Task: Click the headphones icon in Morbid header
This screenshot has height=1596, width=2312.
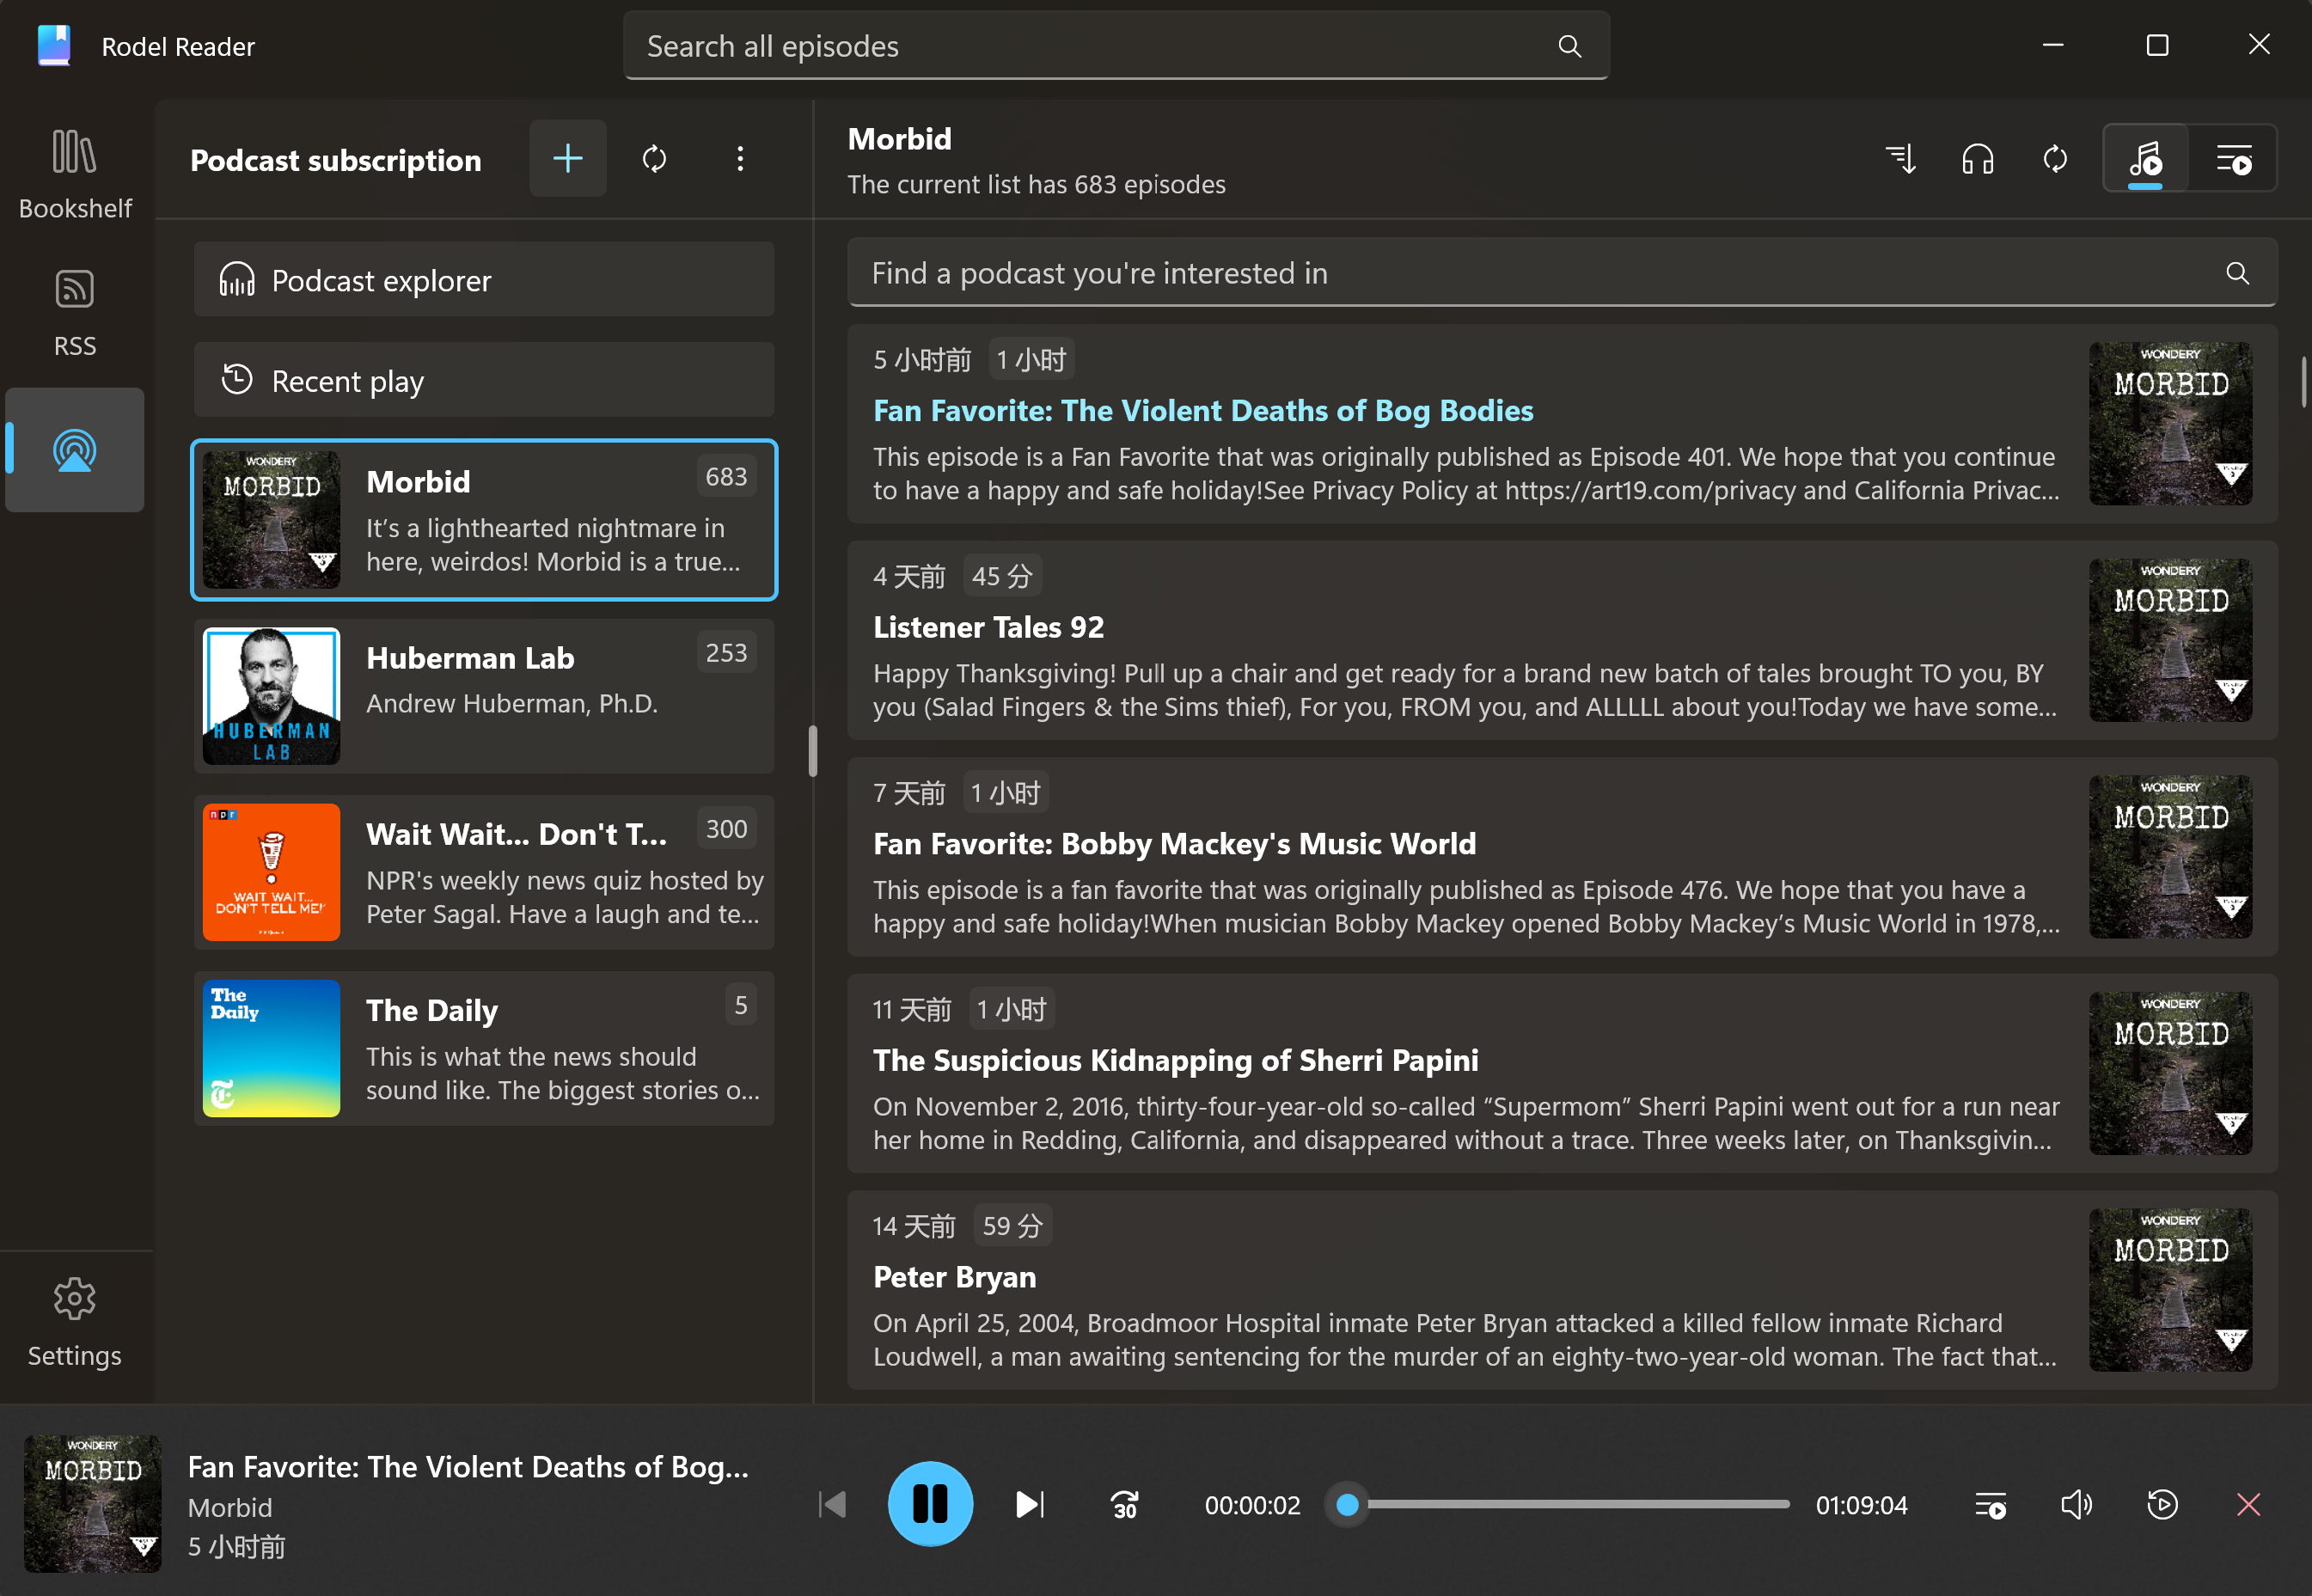Action: (1978, 158)
